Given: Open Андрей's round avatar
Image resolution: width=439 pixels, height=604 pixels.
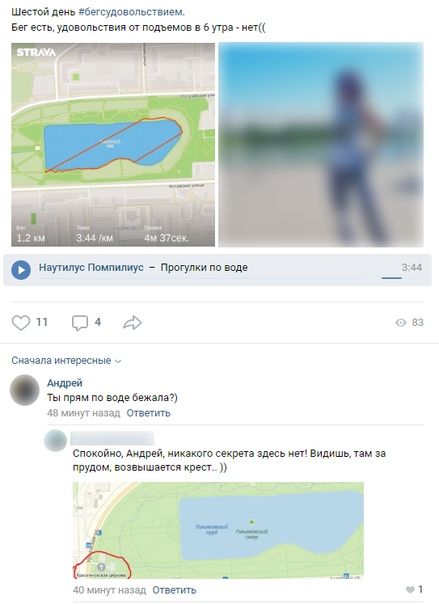Looking at the screenshot, I should coord(25,390).
